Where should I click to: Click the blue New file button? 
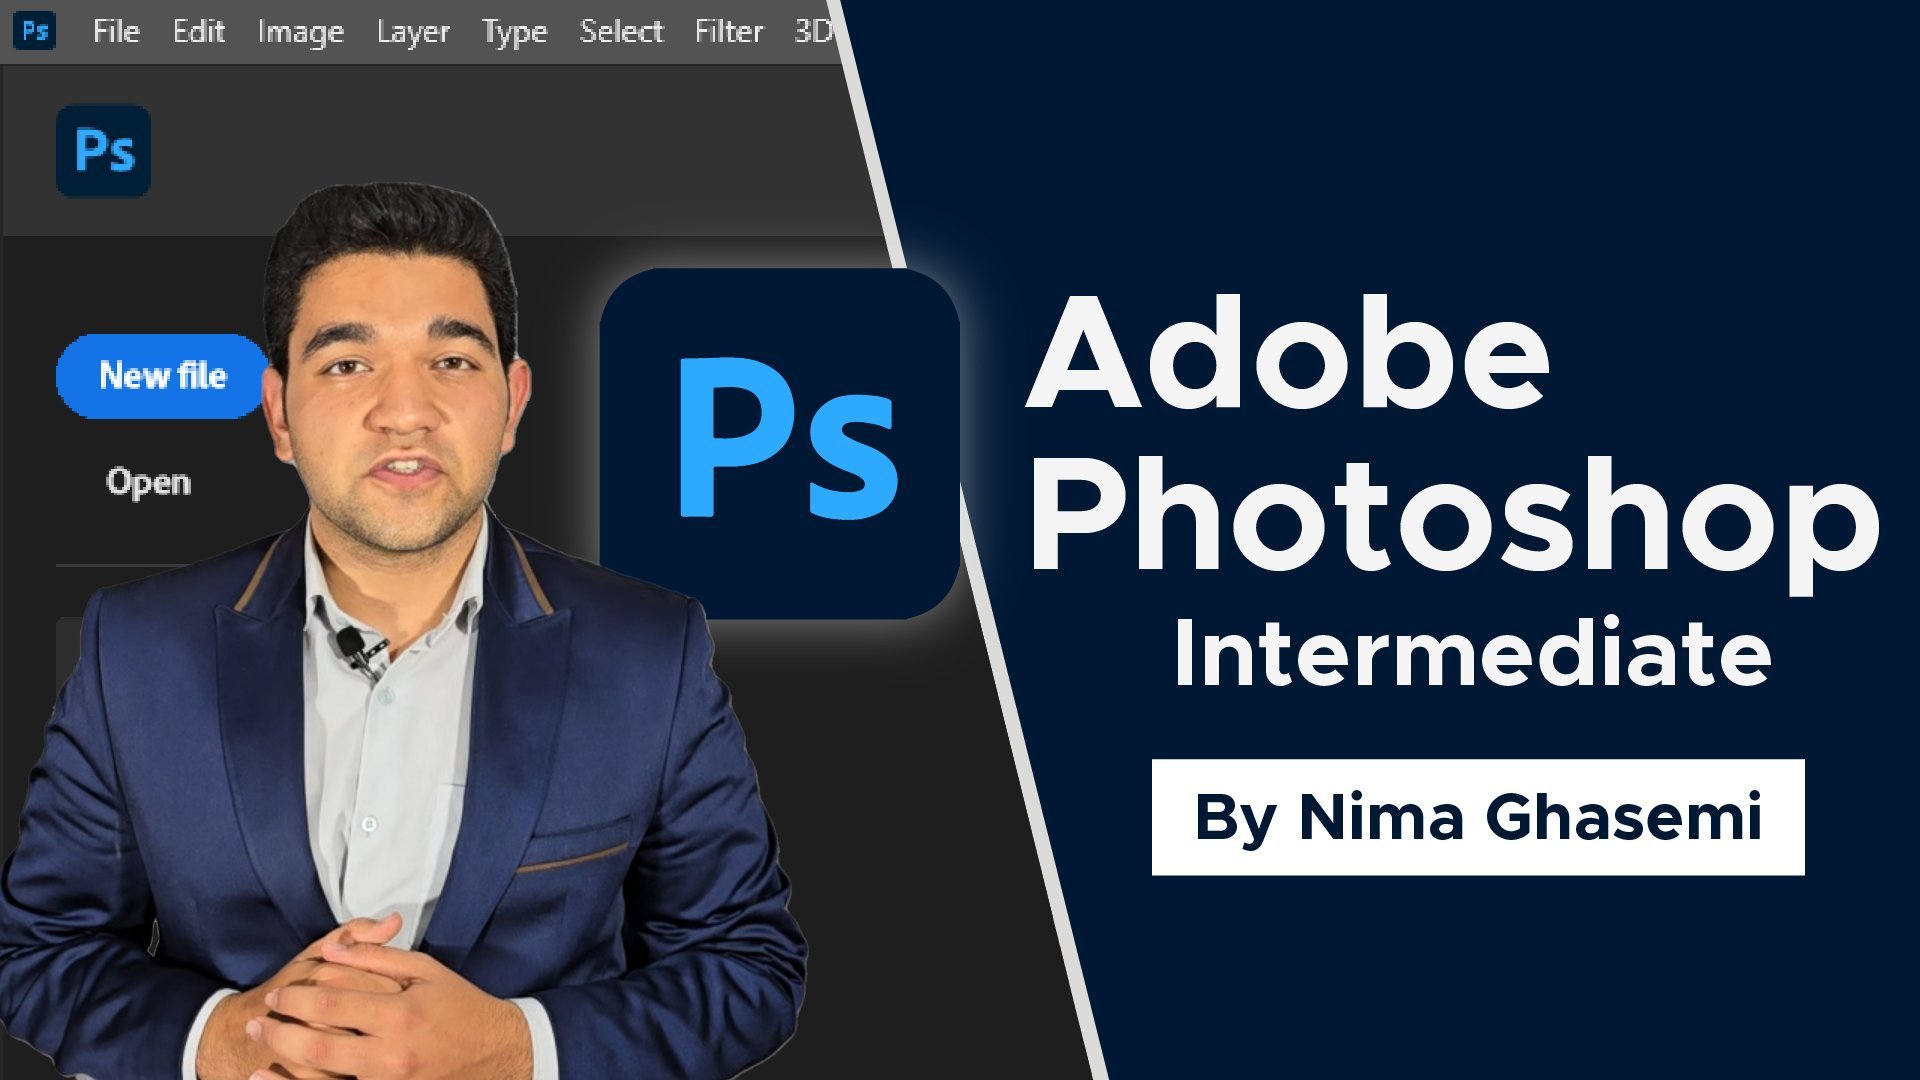163,376
